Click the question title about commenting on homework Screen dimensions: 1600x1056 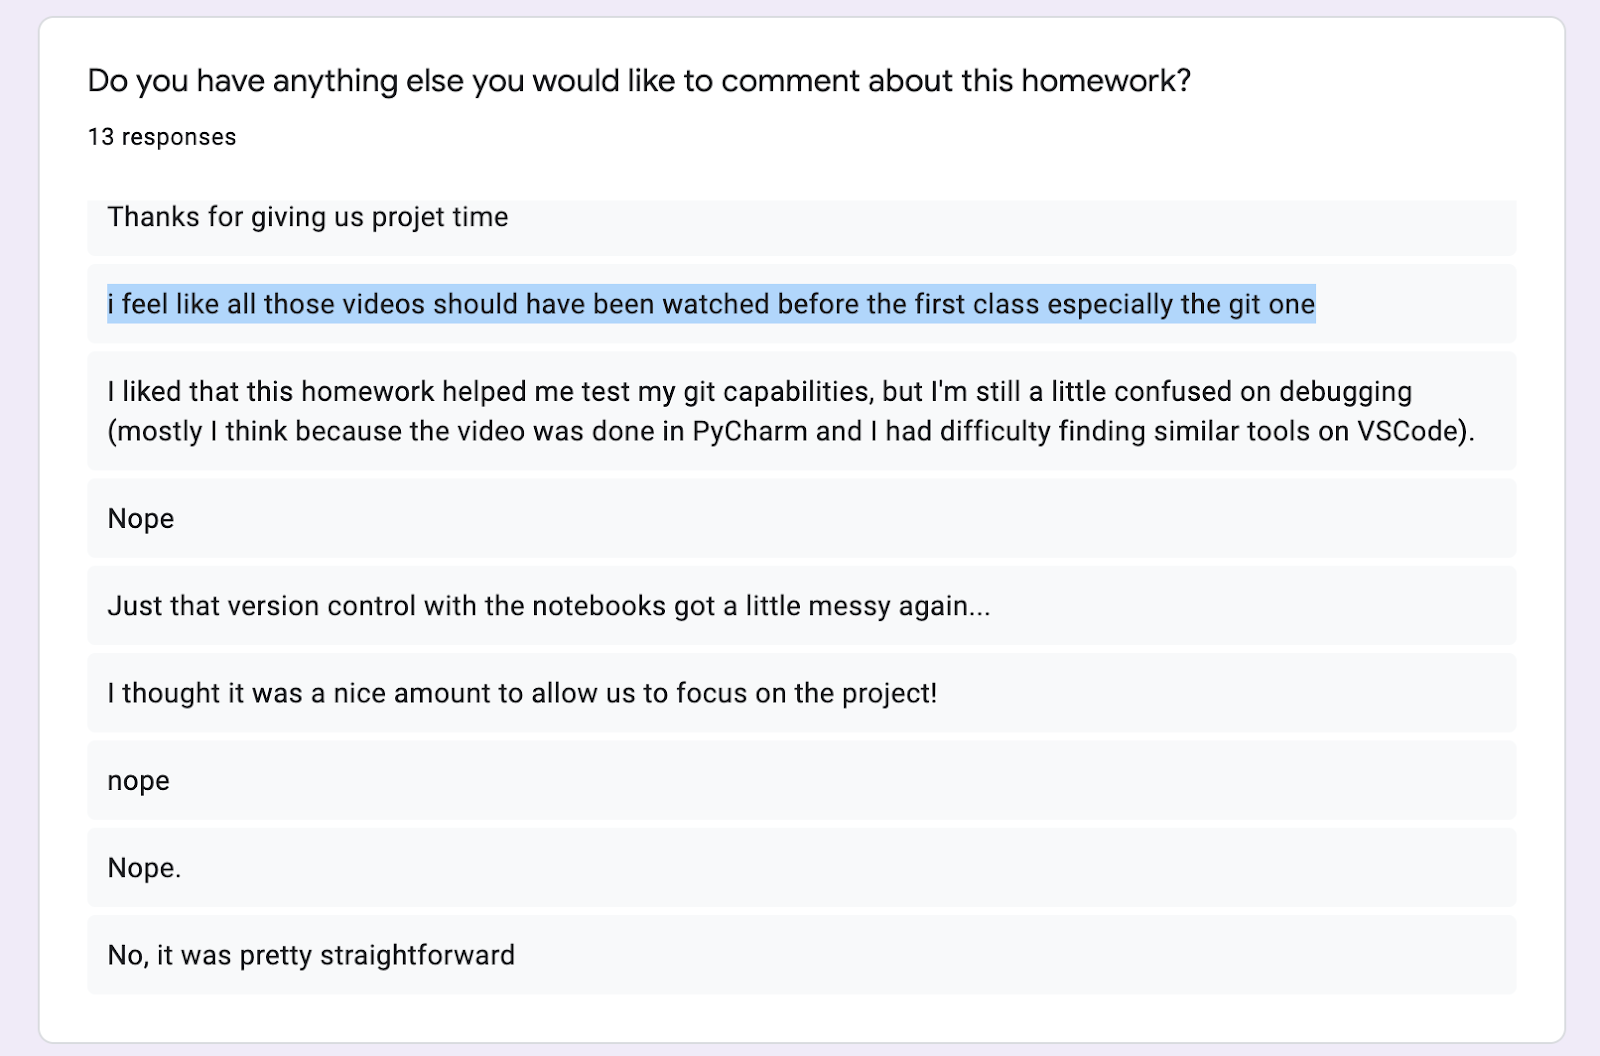[639, 80]
